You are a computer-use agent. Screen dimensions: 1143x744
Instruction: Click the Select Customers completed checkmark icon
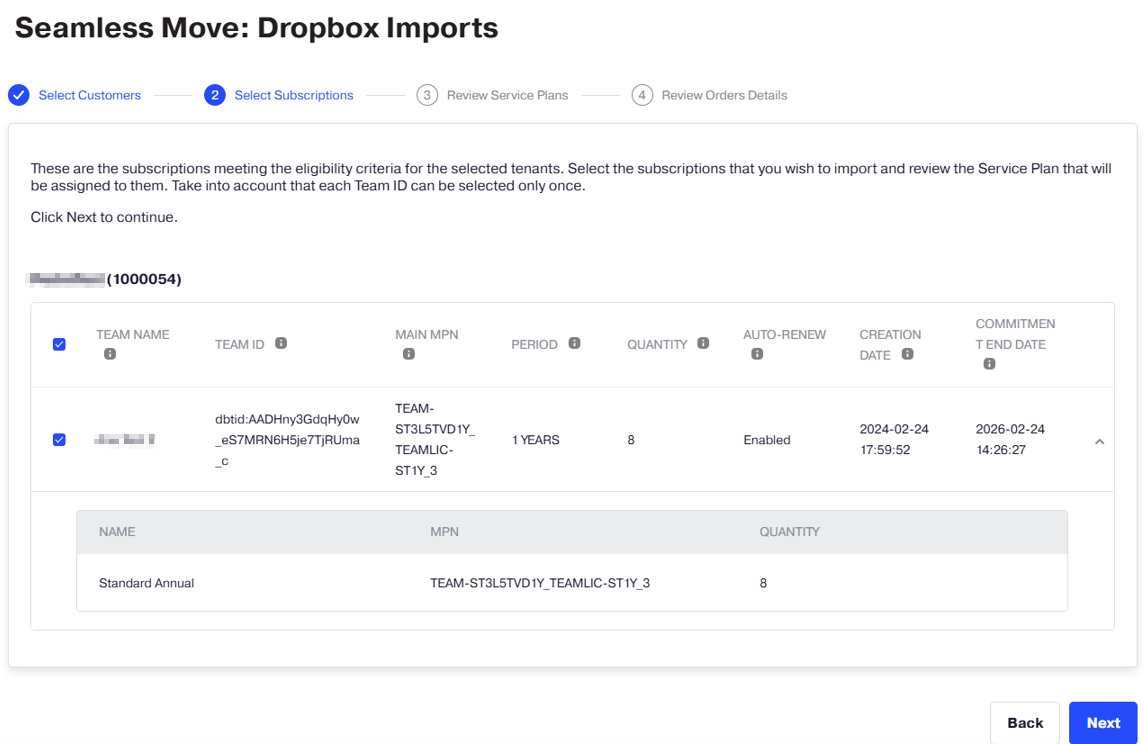pos(19,95)
